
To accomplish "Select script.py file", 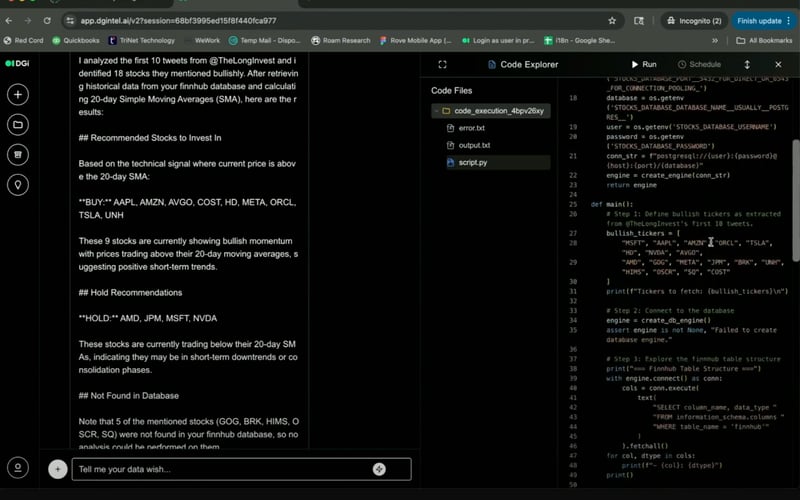I will pyautogui.click(x=497, y=162).
